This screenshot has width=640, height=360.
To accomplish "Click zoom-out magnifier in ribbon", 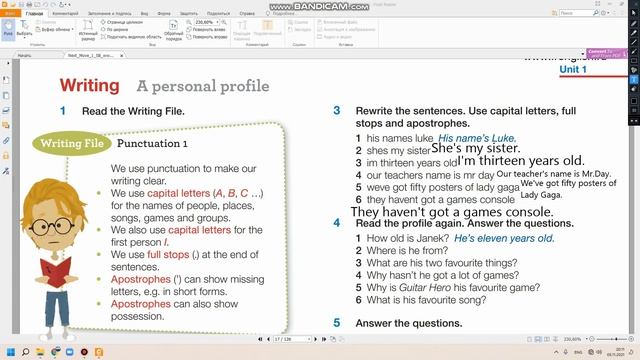I will tap(189, 22).
